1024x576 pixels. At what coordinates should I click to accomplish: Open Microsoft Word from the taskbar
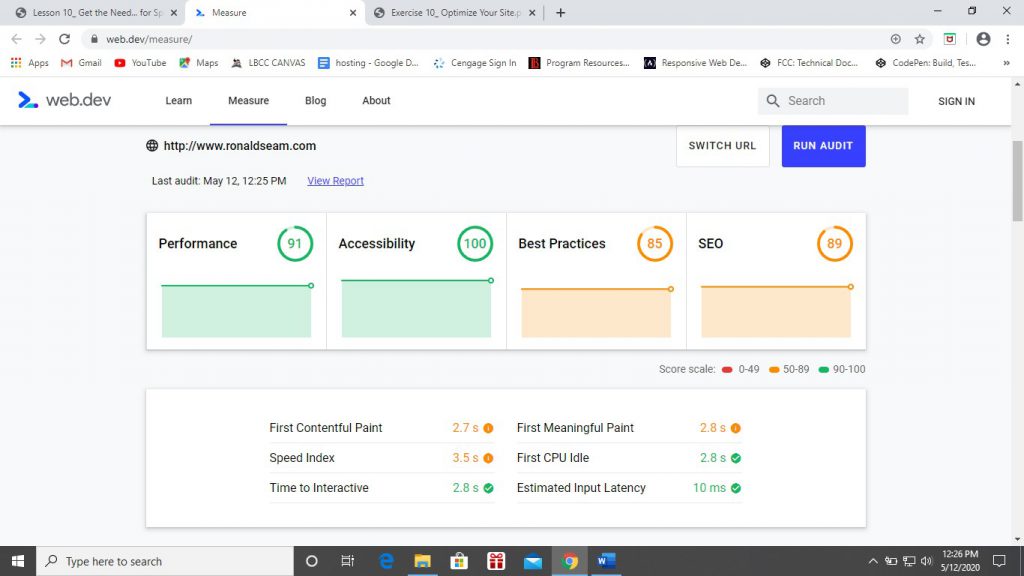coord(606,561)
